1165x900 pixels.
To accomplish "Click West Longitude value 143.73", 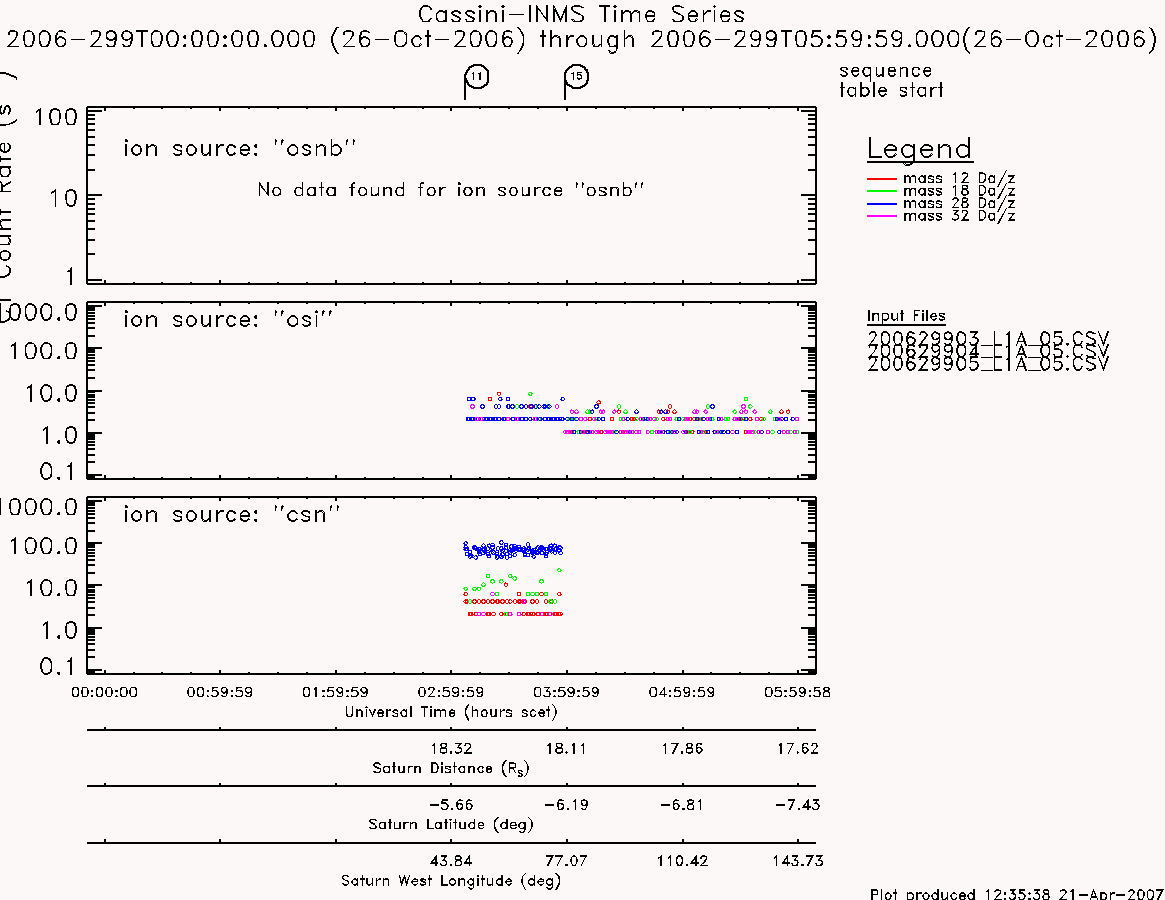I will pos(797,861).
